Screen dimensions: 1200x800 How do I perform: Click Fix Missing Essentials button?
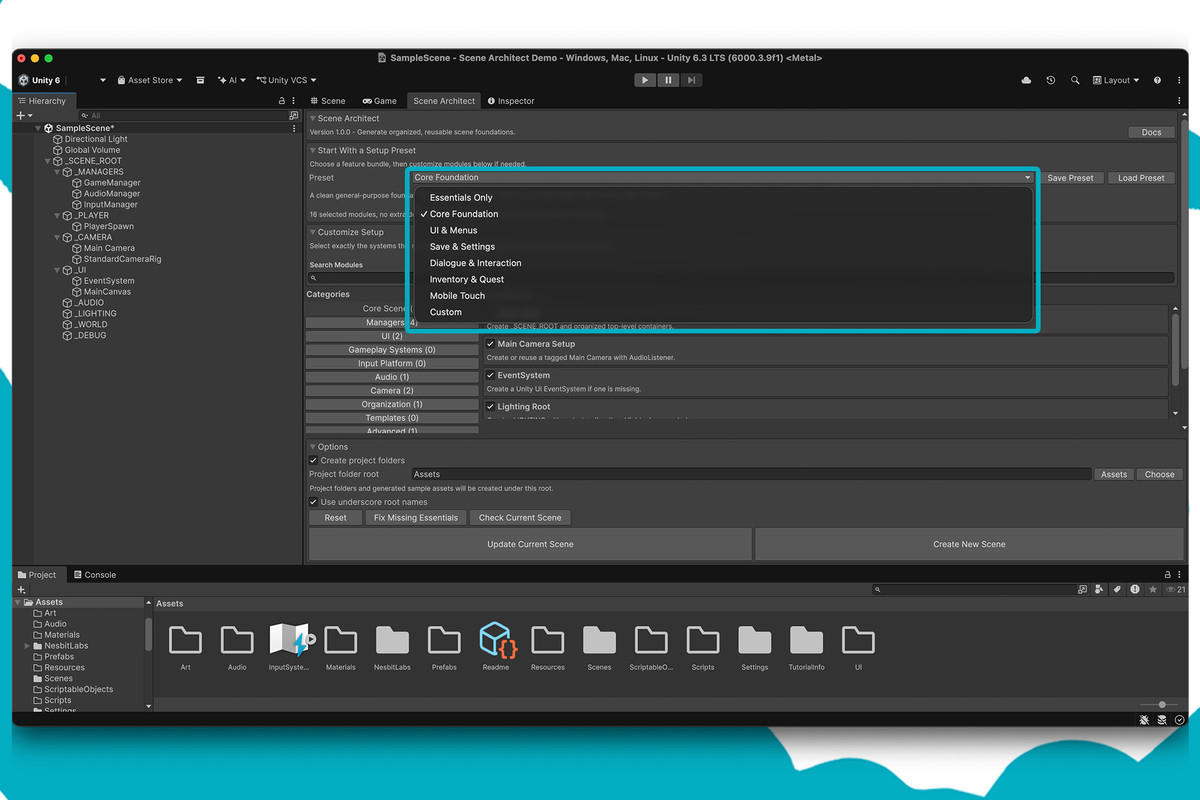(x=415, y=517)
